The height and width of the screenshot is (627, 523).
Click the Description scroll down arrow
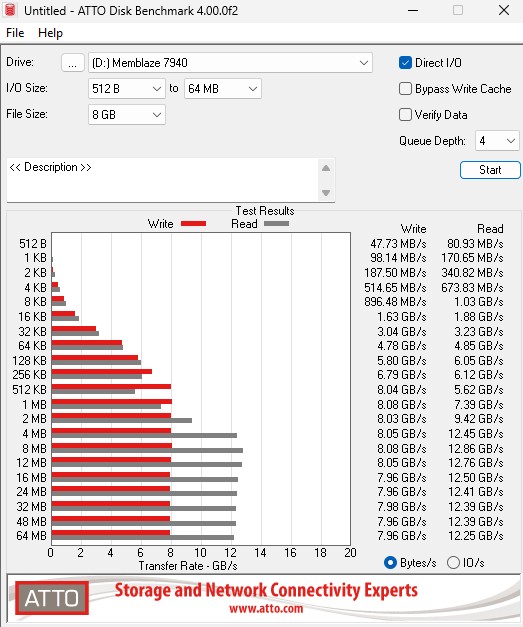pos(326,193)
